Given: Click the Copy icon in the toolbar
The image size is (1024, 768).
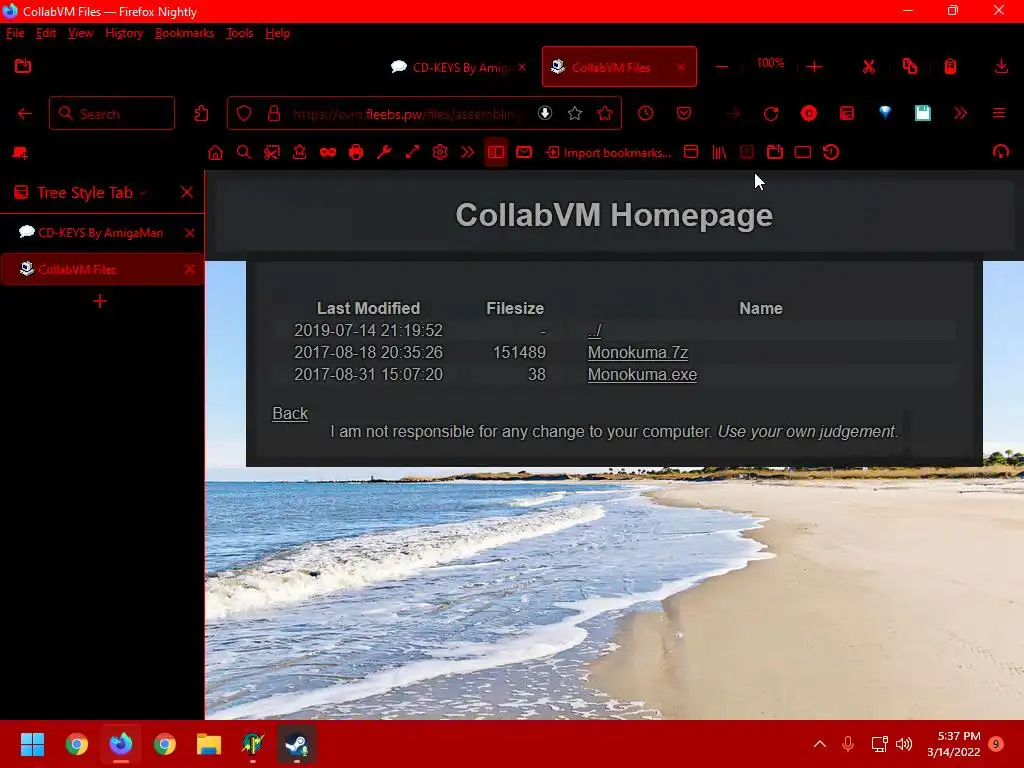Looking at the screenshot, I should 910,66.
